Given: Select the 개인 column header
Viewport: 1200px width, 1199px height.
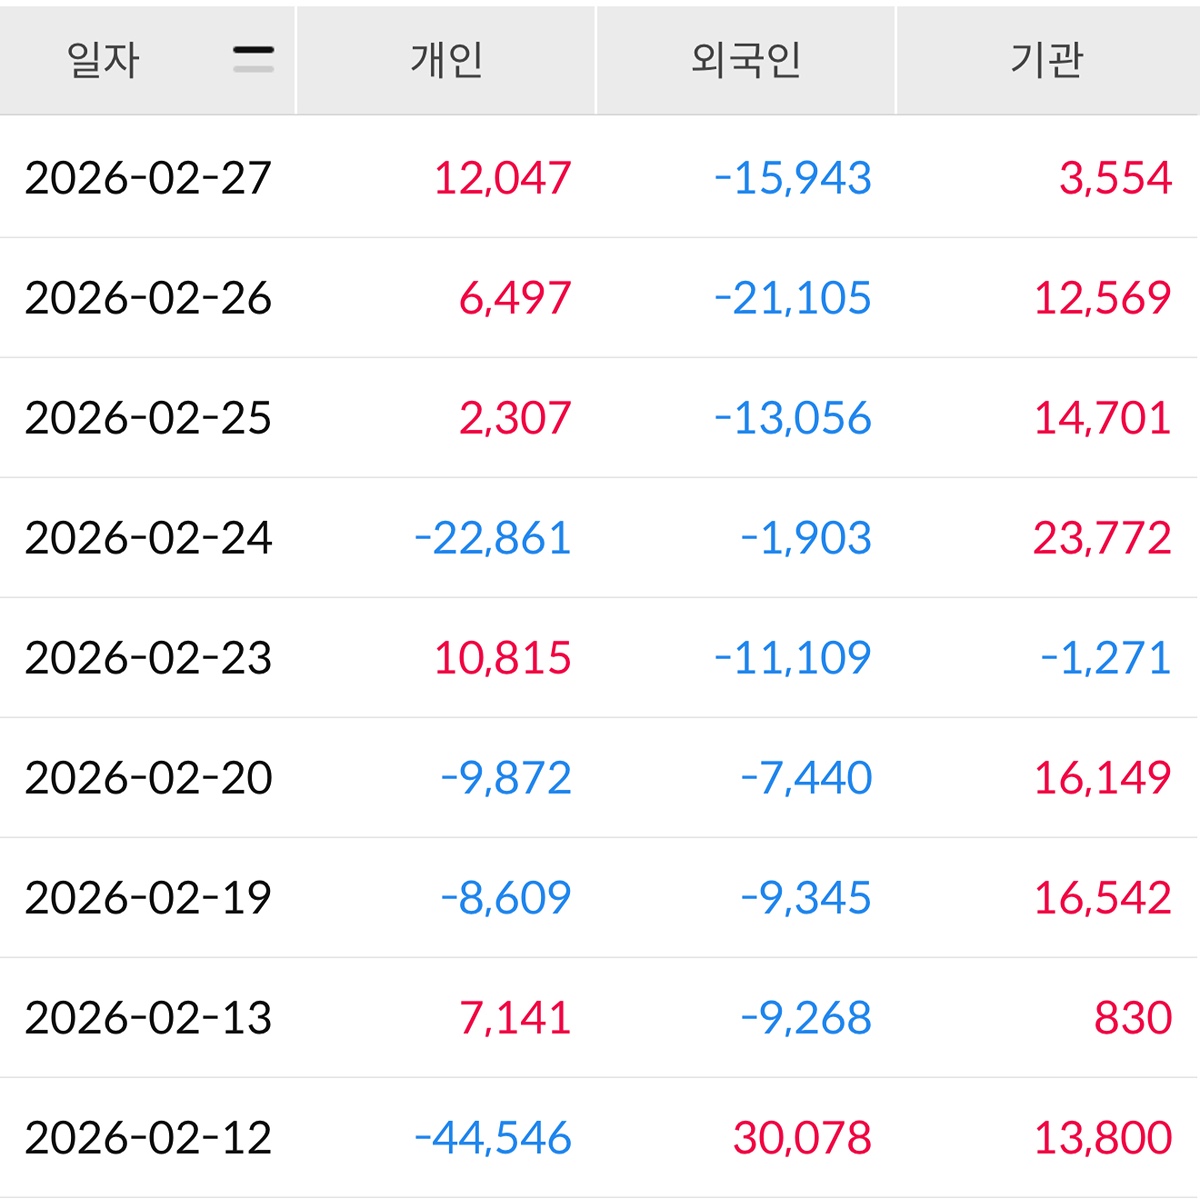Looking at the screenshot, I should pyautogui.click(x=446, y=60).
